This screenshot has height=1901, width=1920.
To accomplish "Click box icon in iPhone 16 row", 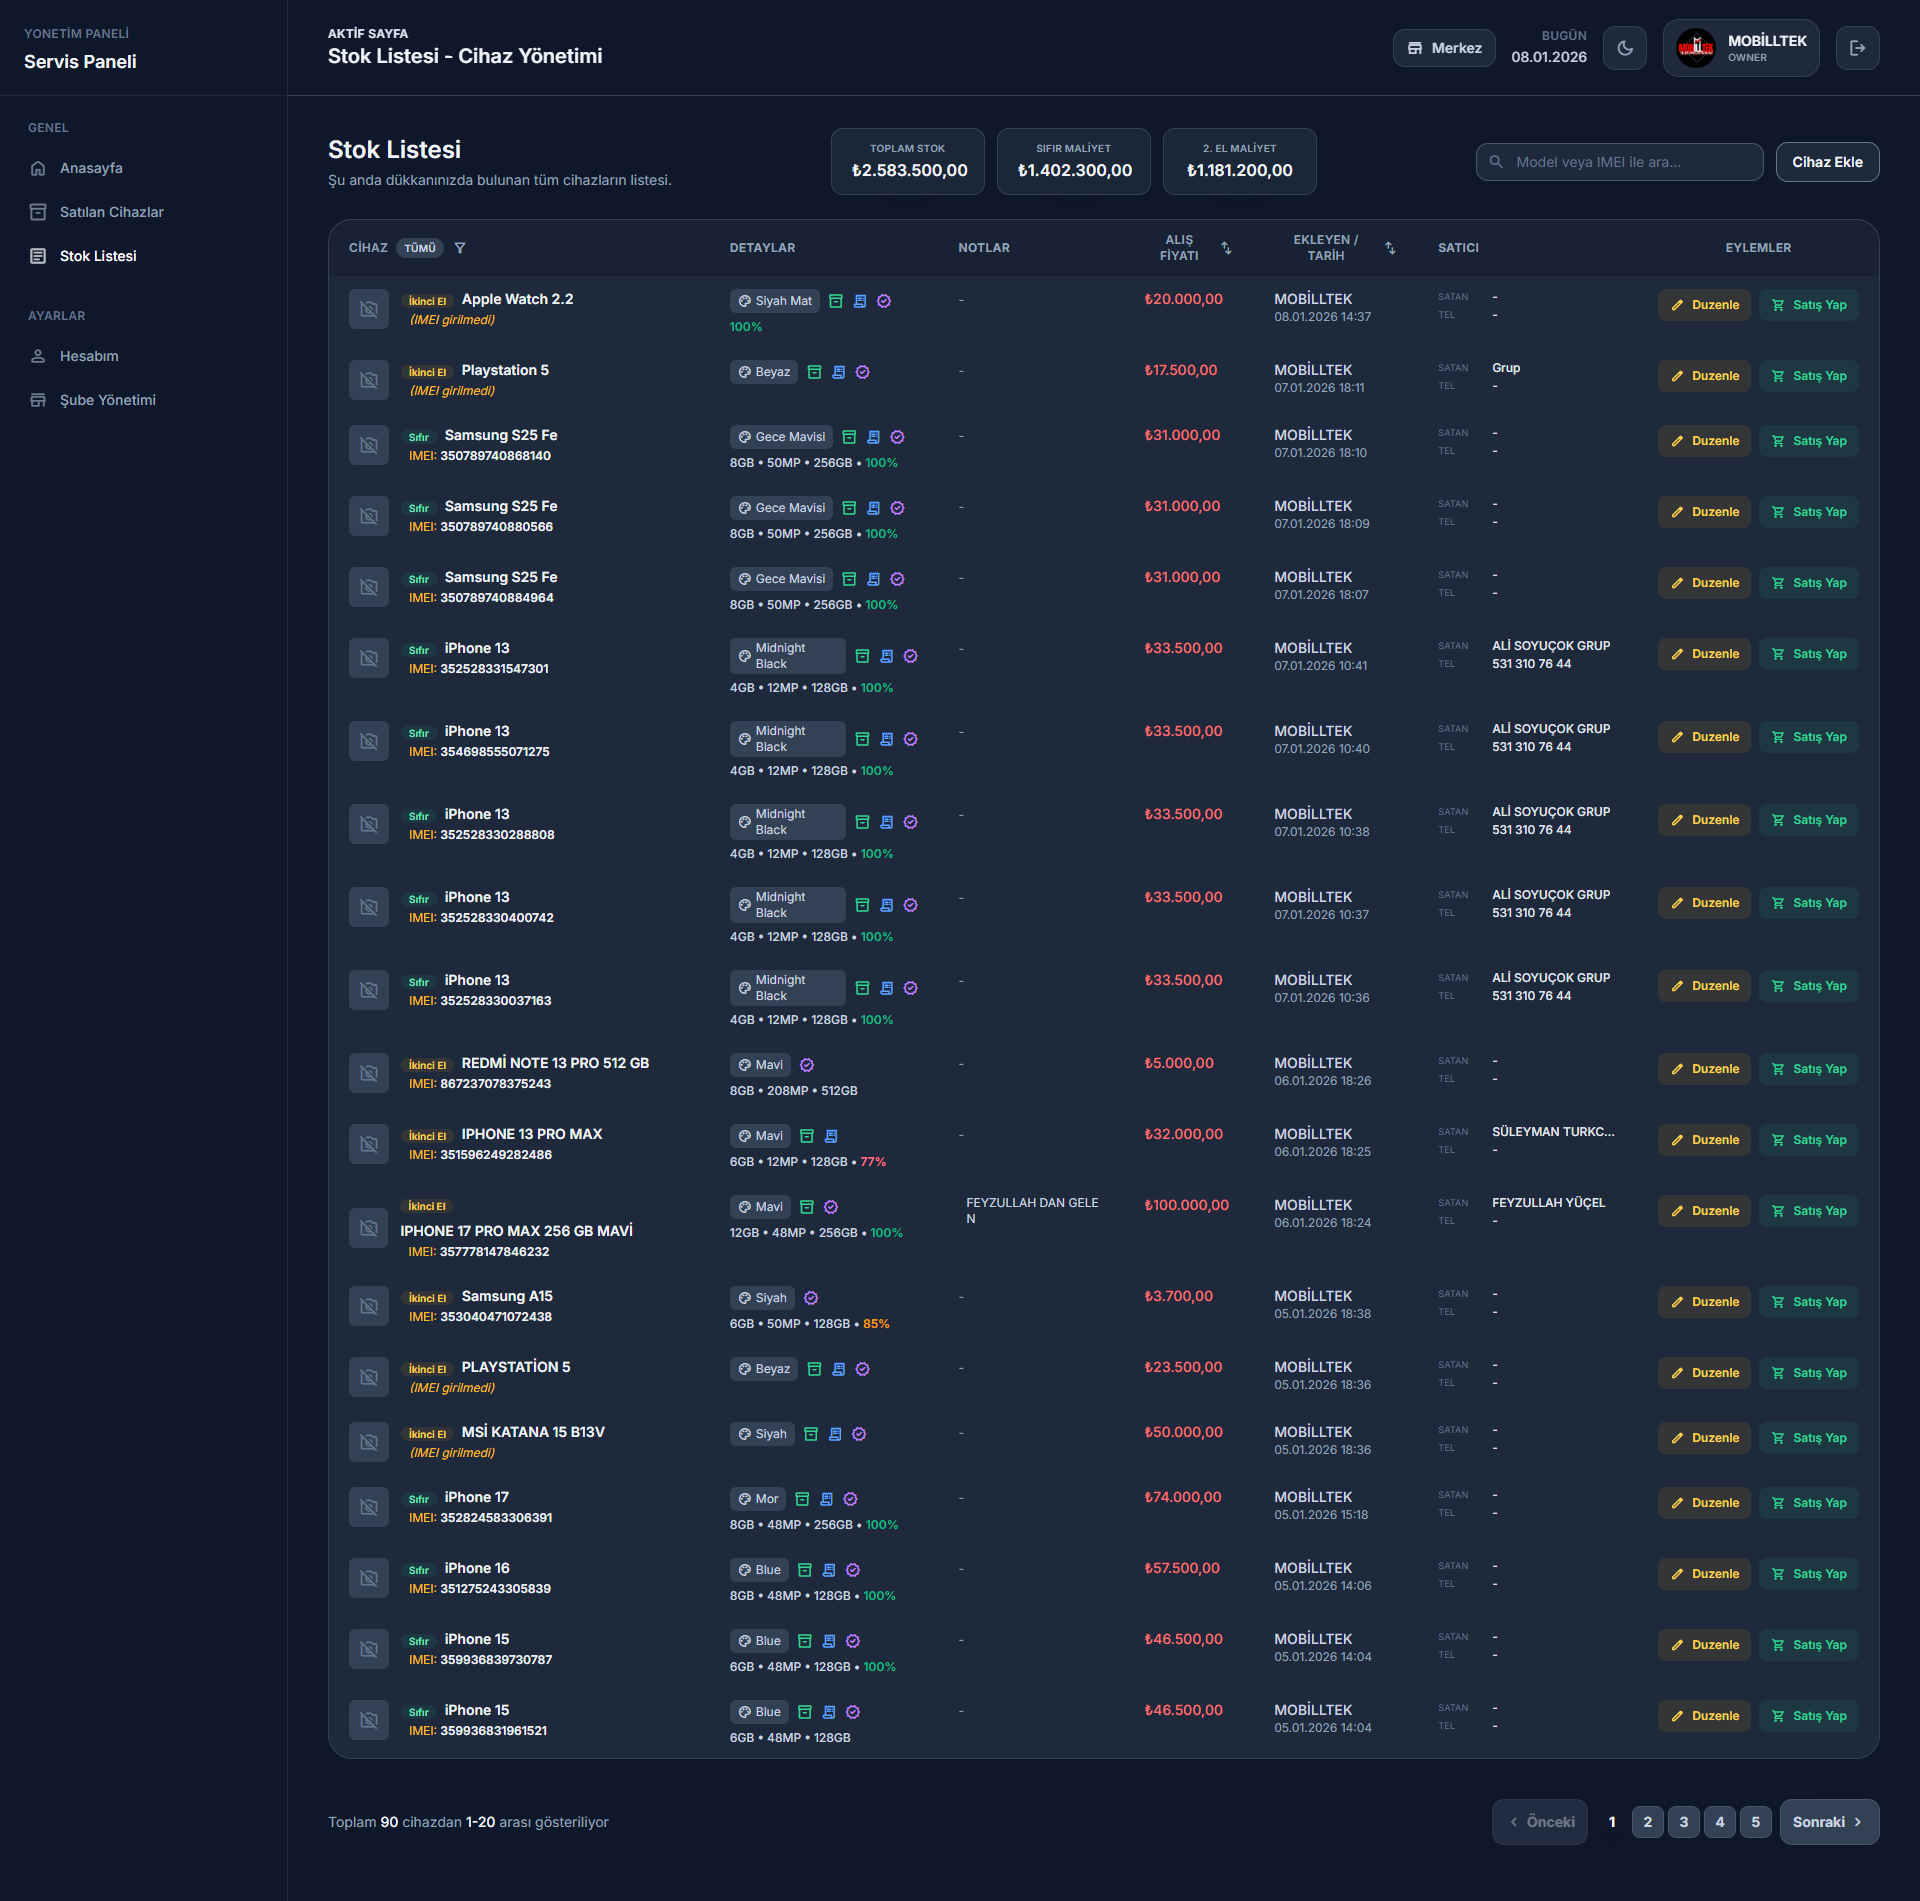I will pyautogui.click(x=805, y=1570).
